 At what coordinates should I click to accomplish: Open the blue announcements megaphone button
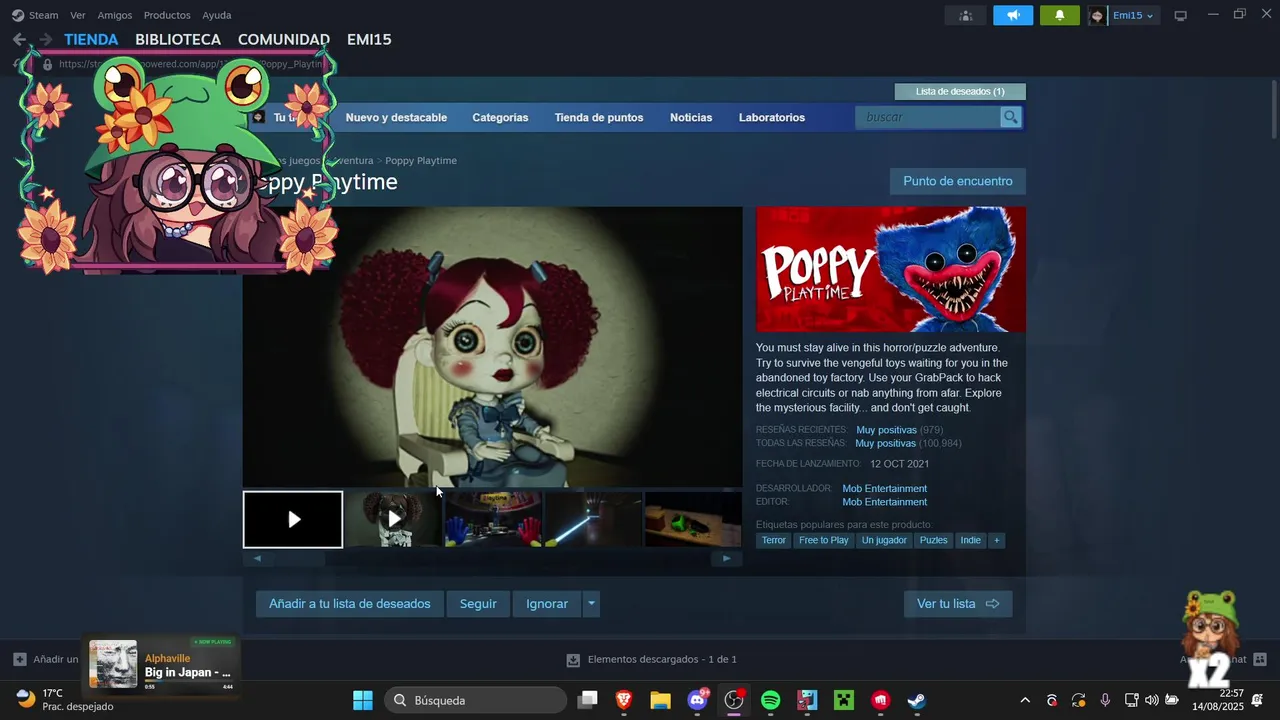[x=1013, y=15]
